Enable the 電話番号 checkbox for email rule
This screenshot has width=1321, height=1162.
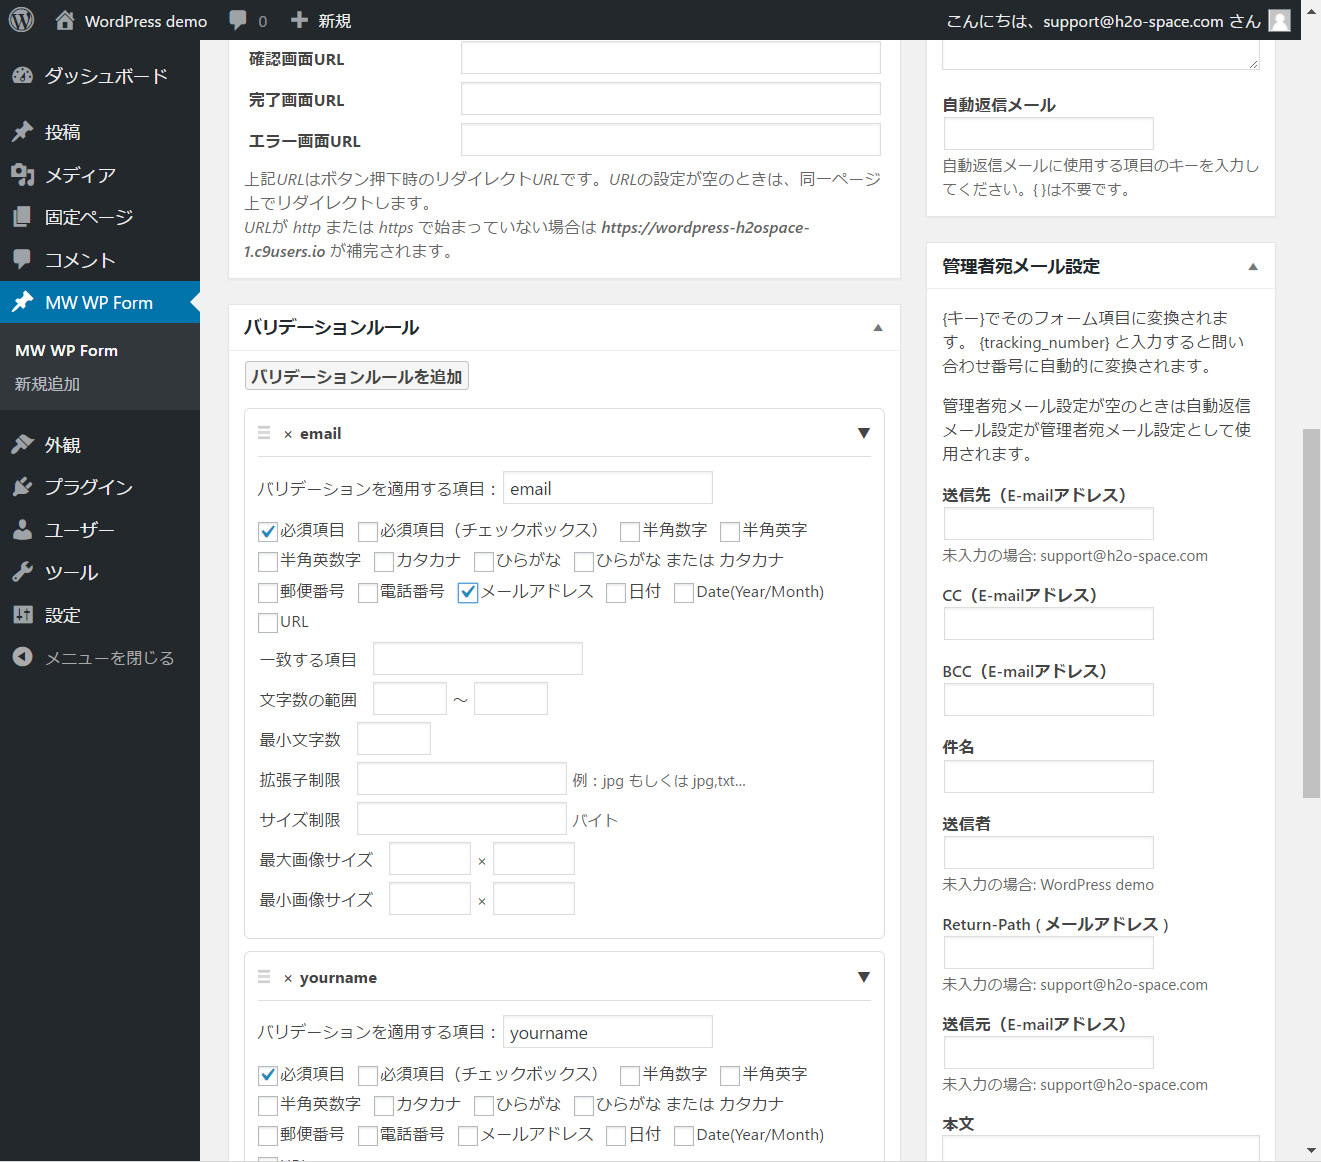tap(368, 592)
